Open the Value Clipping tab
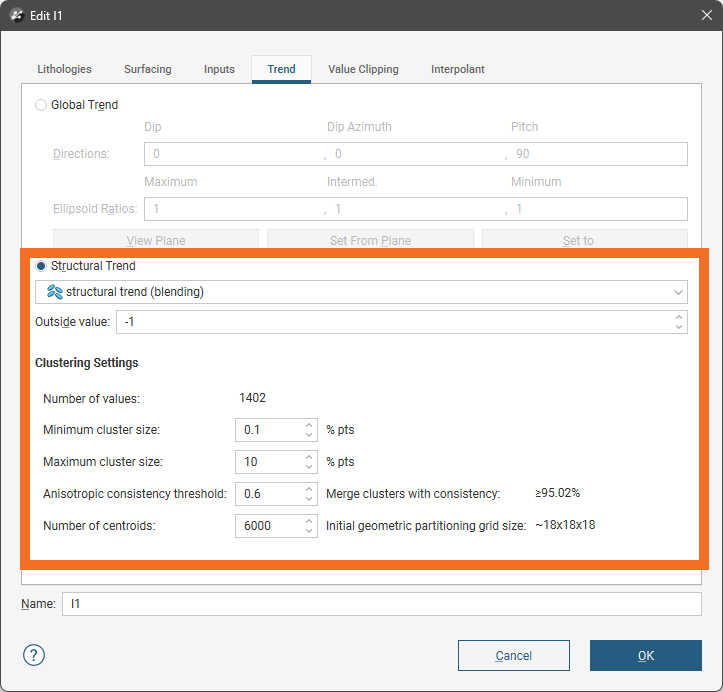 363,69
